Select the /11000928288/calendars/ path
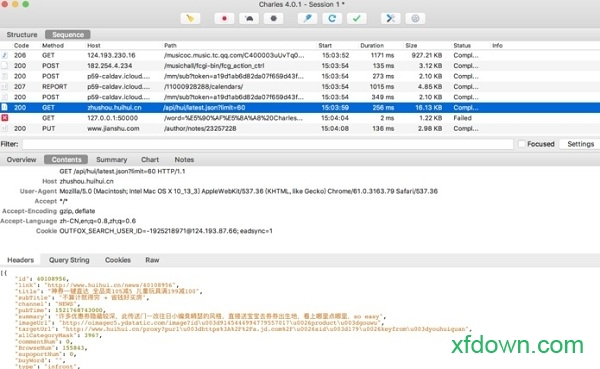Image resolution: width=600 pixels, height=369 pixels. coord(204,87)
